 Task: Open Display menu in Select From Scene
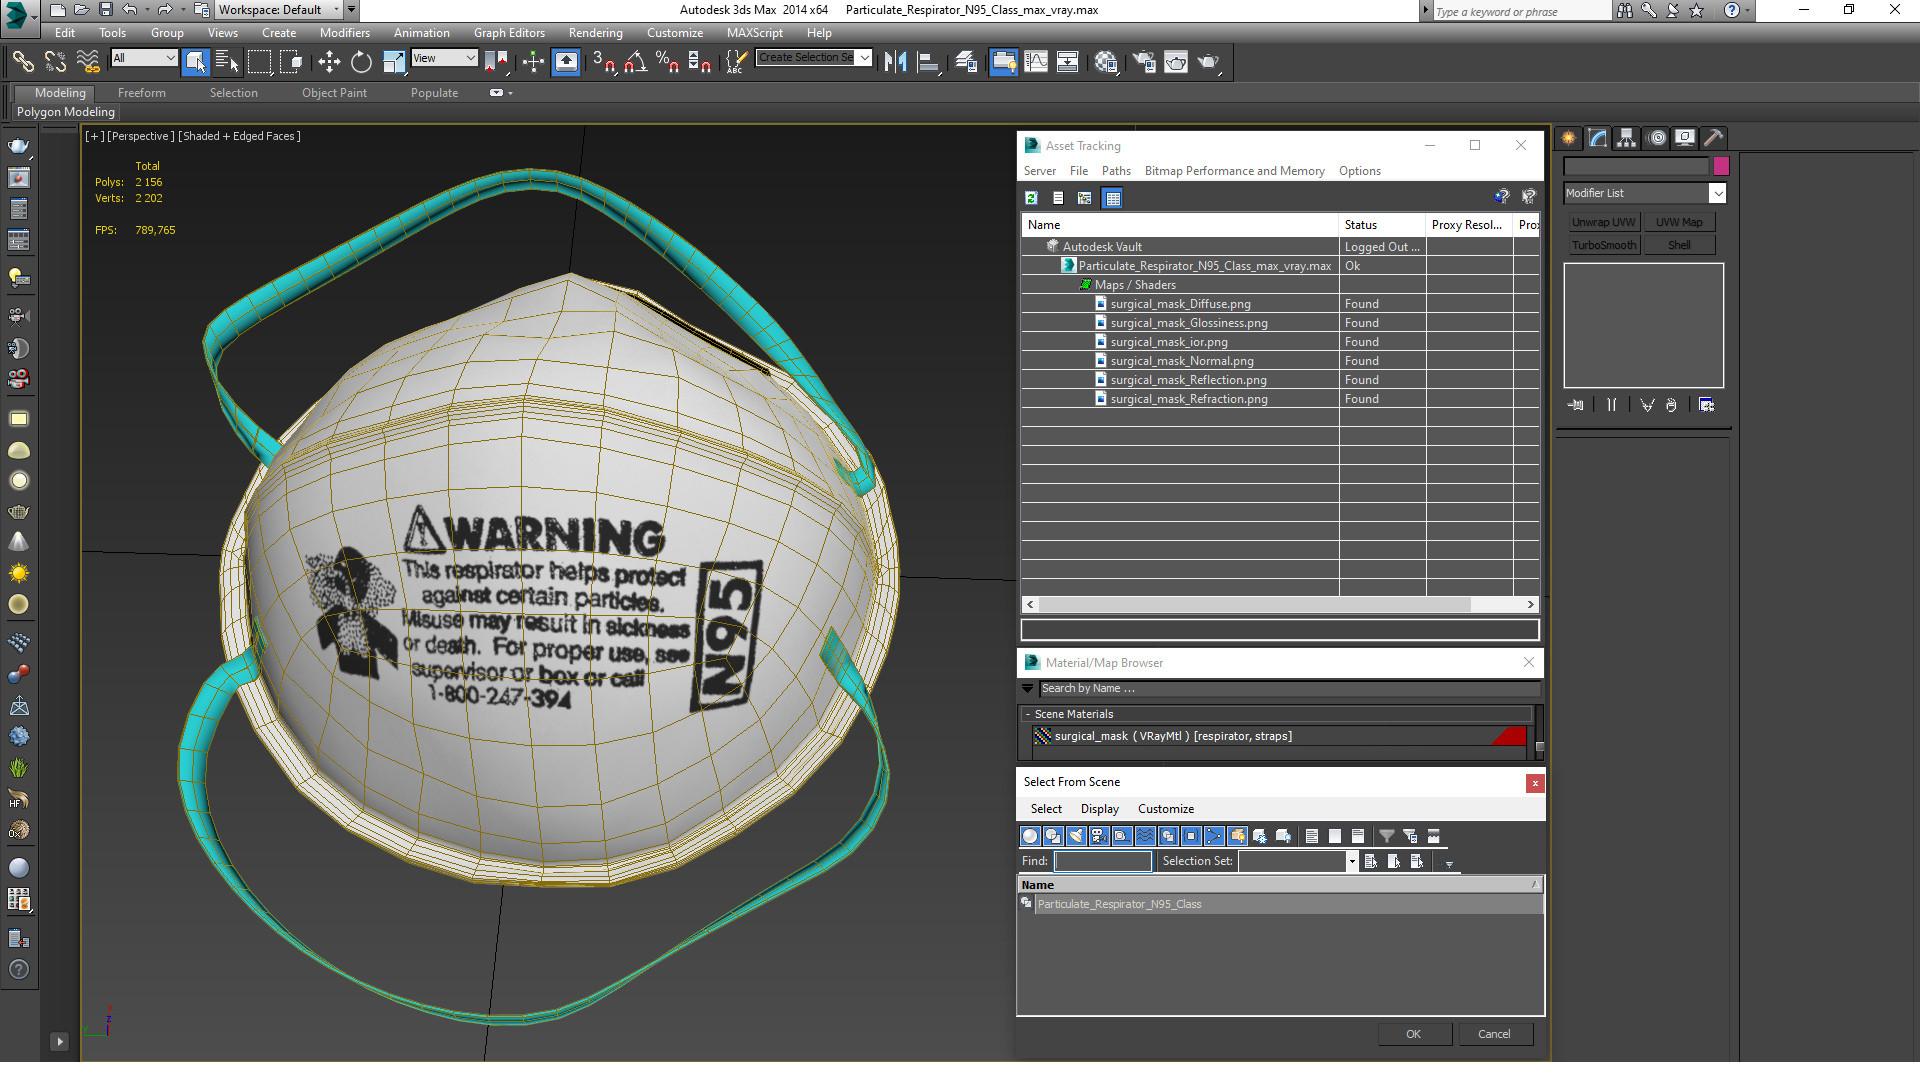[1099, 809]
